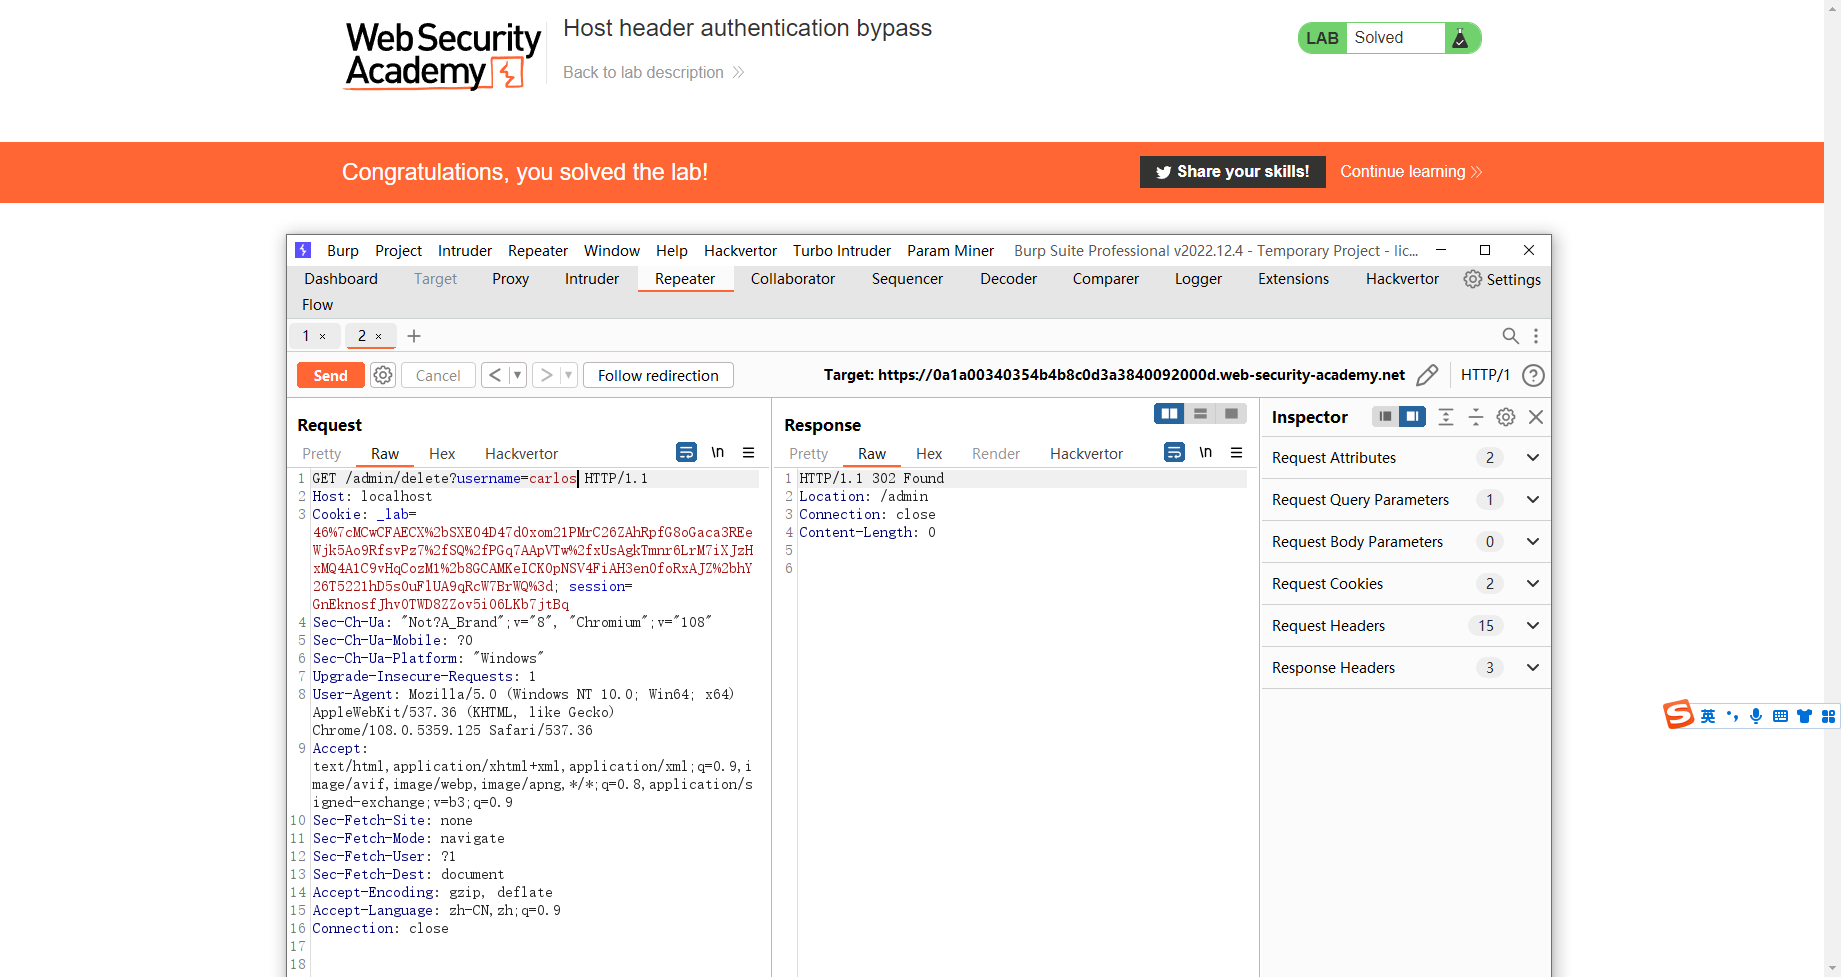1841x977 pixels.
Task: Collapse all Inspector sections icon
Action: click(x=1476, y=417)
